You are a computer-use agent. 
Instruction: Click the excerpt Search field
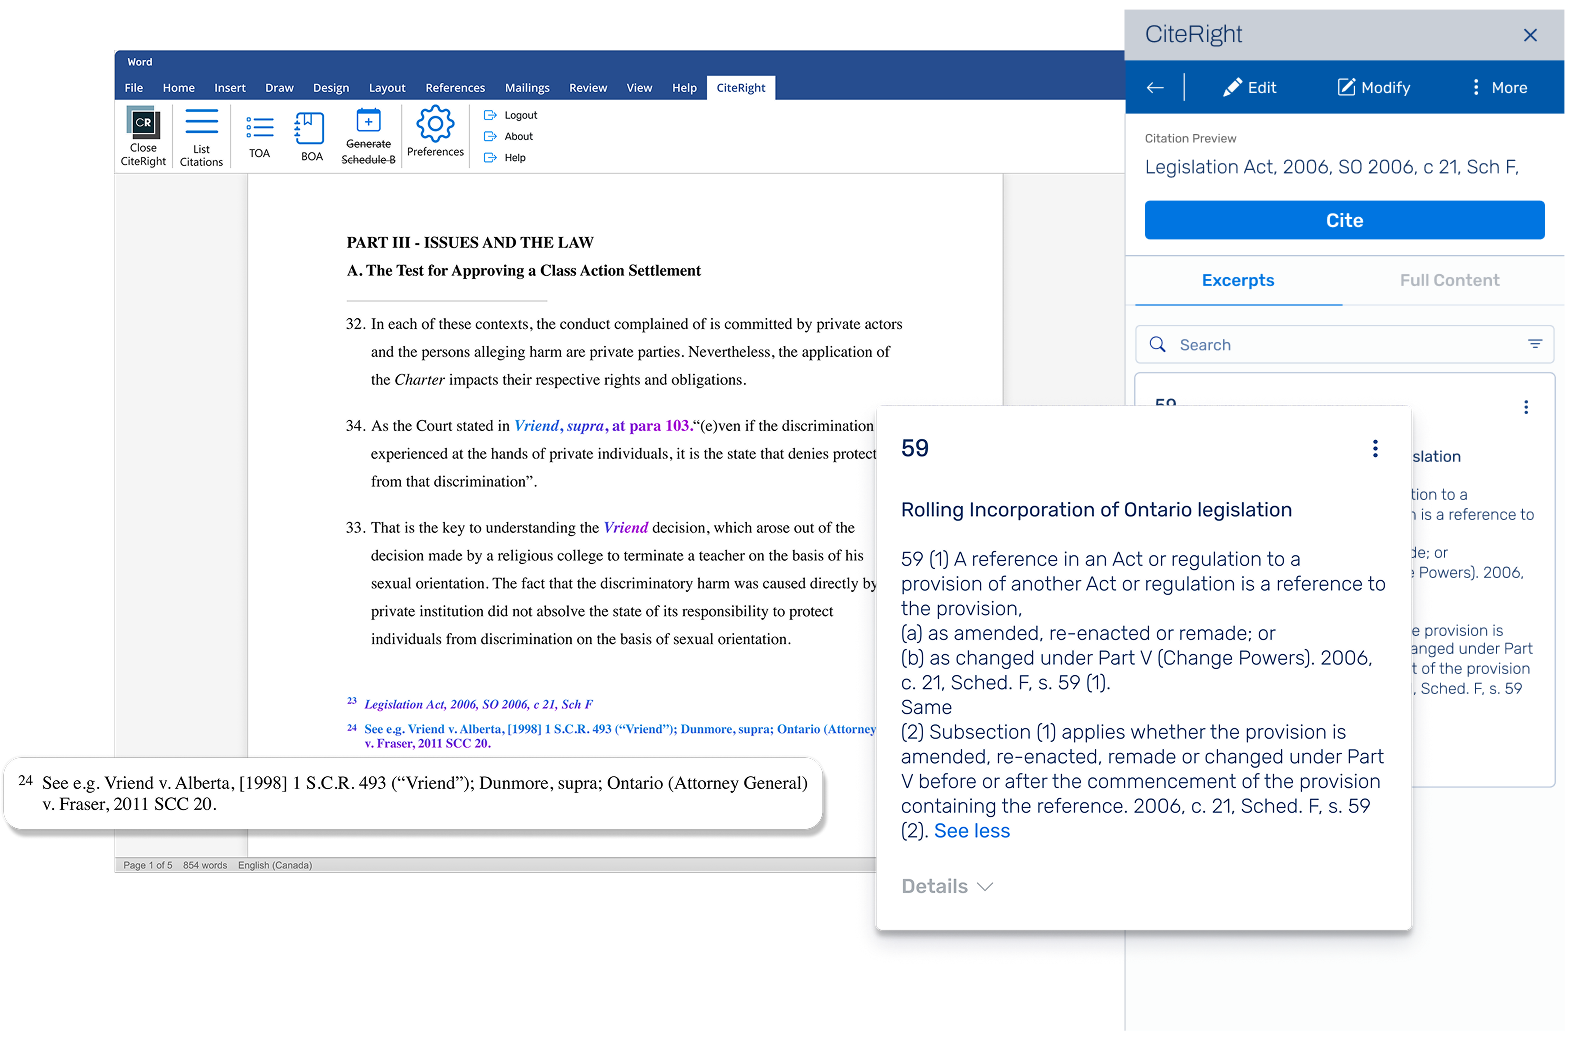point(1344,344)
